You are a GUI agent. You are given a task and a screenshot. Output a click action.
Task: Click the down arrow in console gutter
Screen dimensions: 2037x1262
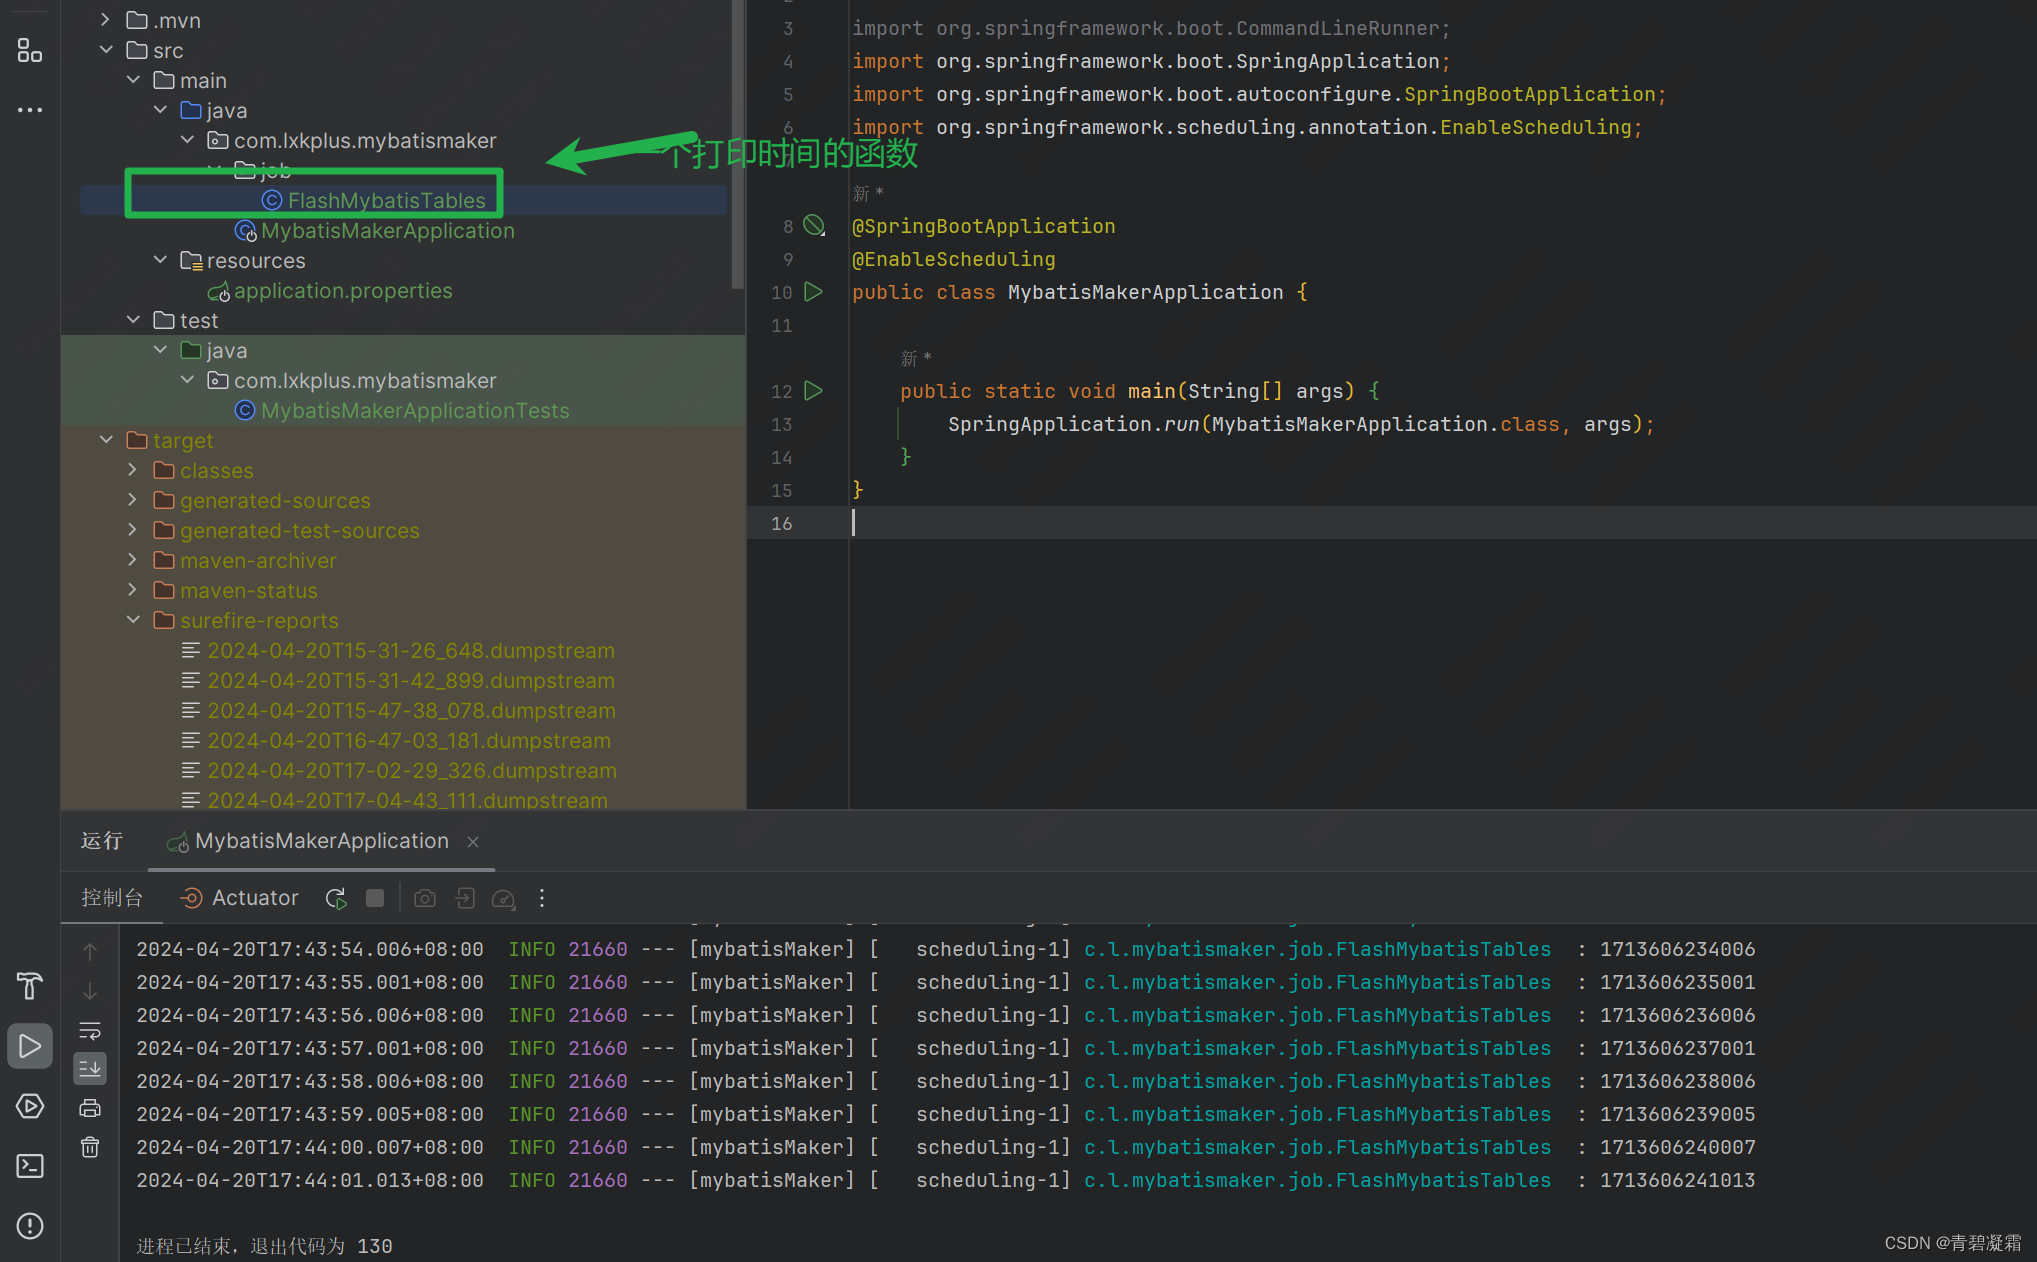[x=90, y=991]
